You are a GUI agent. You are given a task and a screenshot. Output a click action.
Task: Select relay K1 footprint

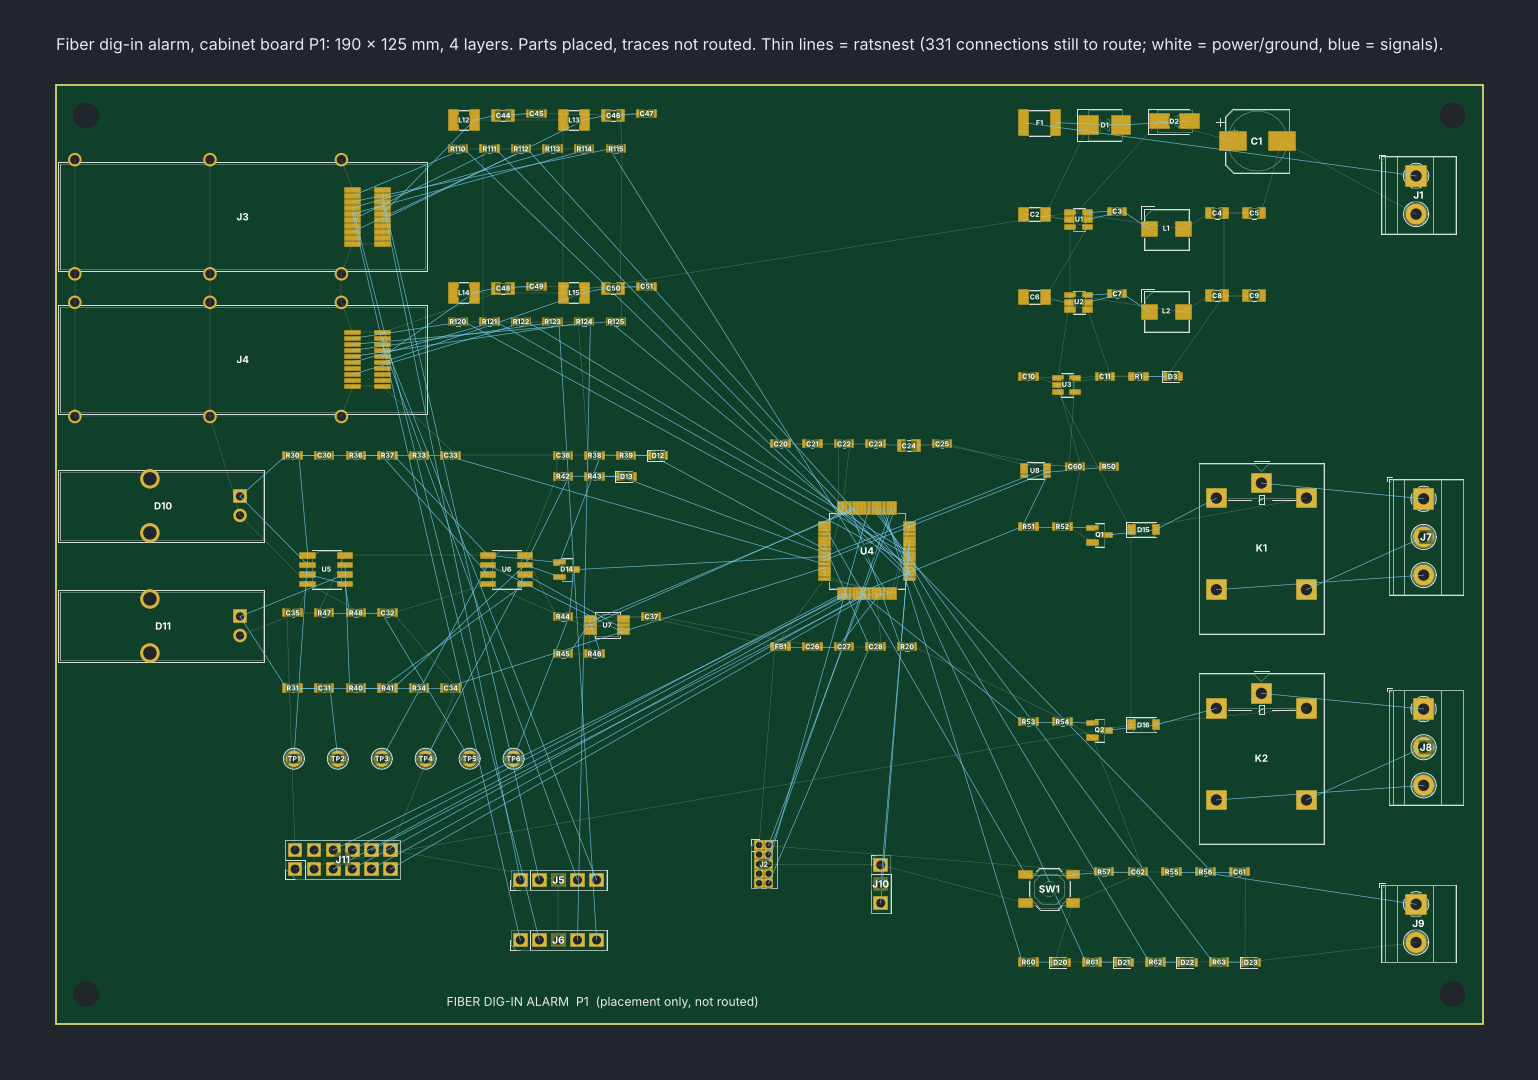coord(1262,548)
